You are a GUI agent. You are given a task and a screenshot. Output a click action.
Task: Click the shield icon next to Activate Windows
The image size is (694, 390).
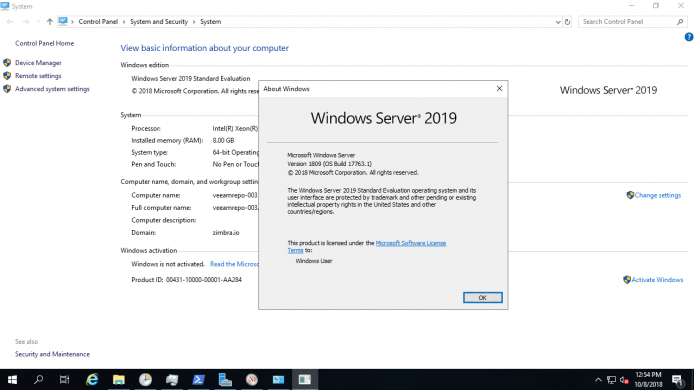point(627,280)
